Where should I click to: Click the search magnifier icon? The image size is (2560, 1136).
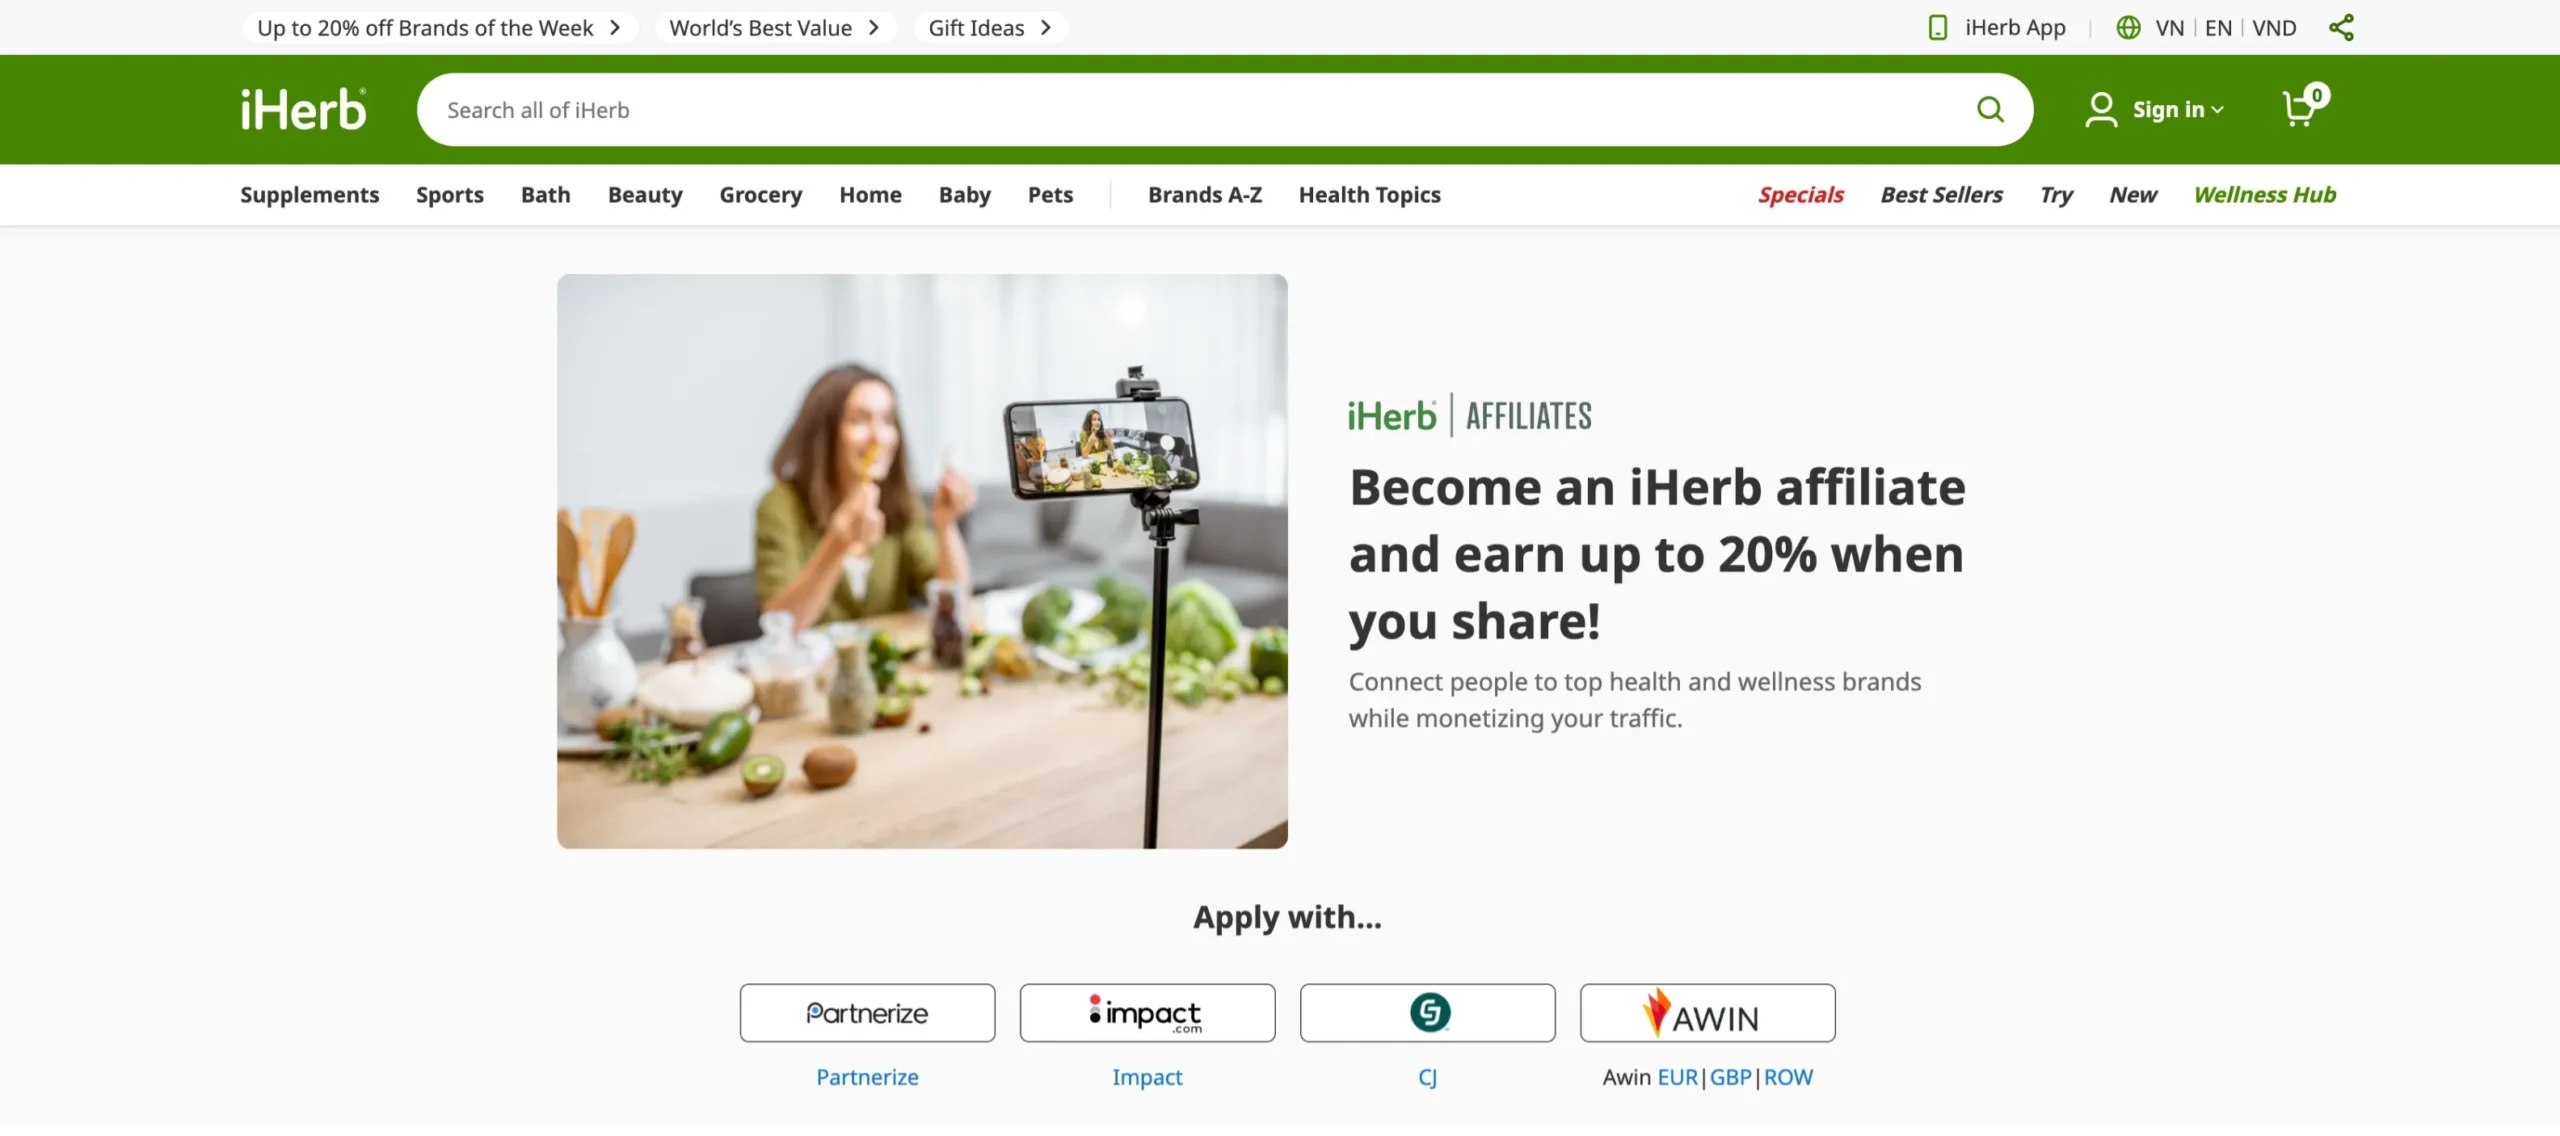click(1990, 109)
